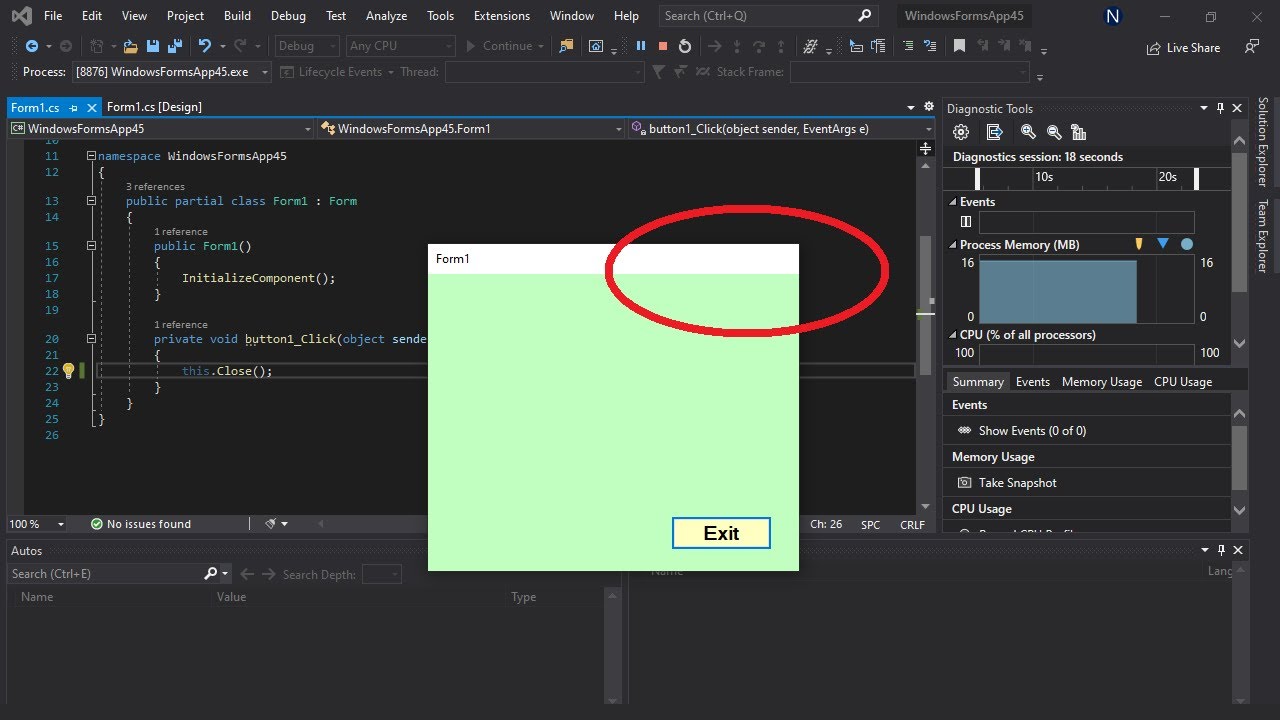Click Show Events (0 of 0)

[1032, 431]
